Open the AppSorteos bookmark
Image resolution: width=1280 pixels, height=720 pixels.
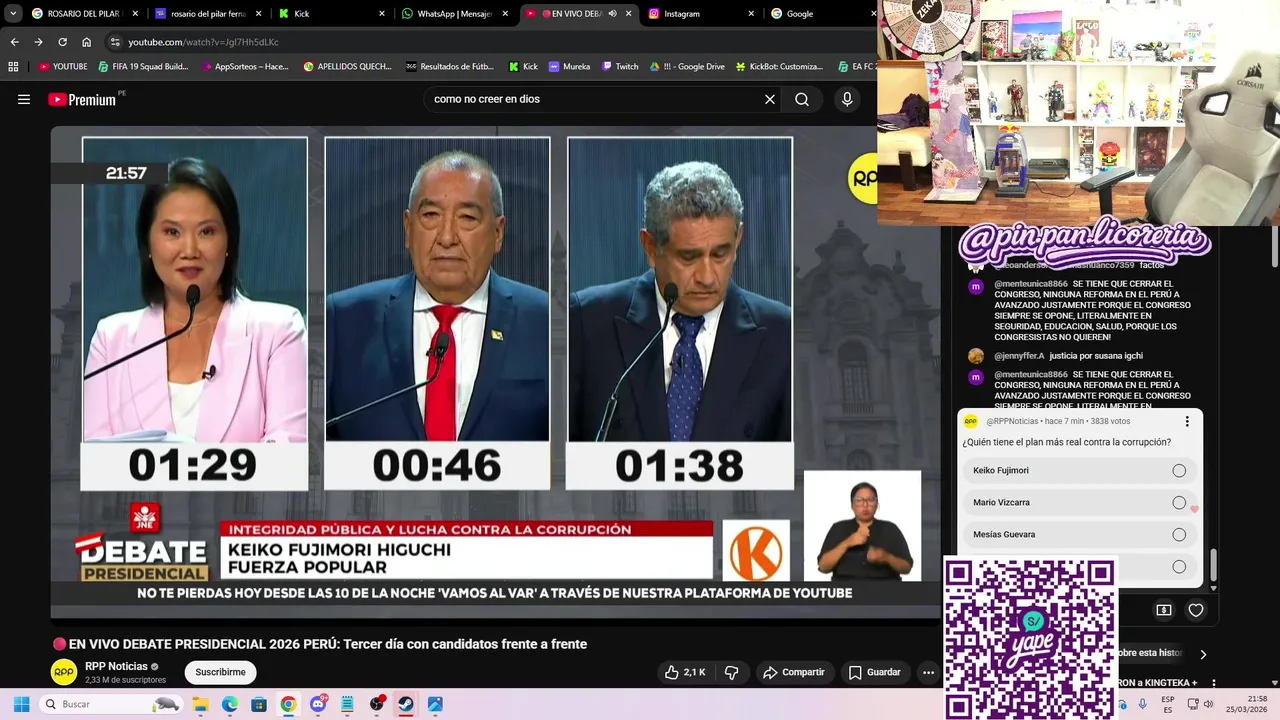(x=244, y=67)
